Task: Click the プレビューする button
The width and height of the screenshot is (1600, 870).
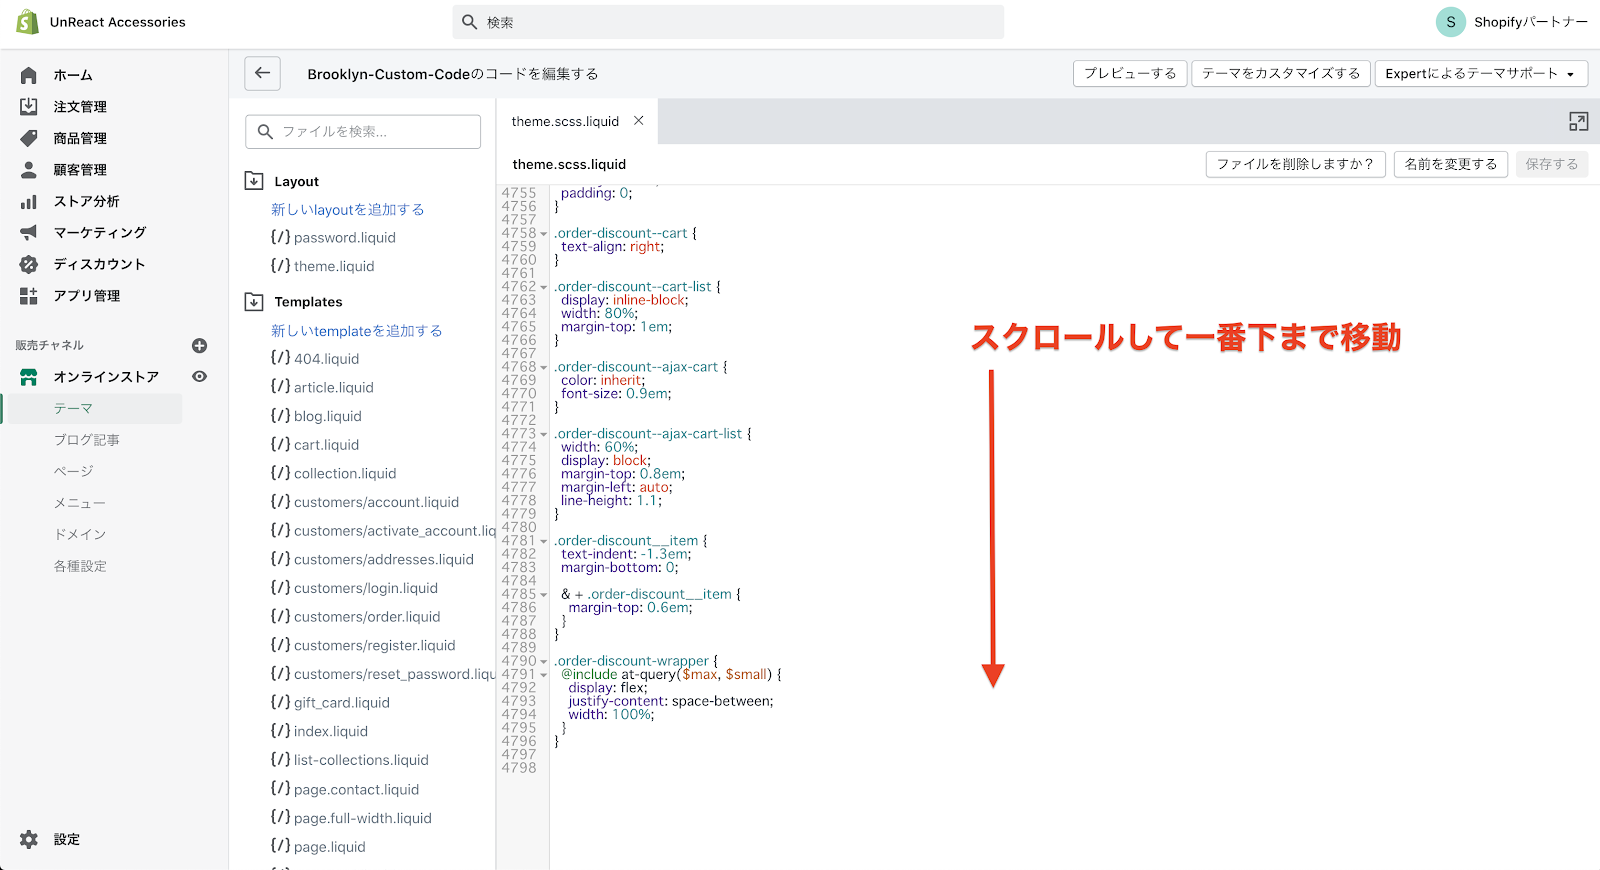Action: point(1130,74)
